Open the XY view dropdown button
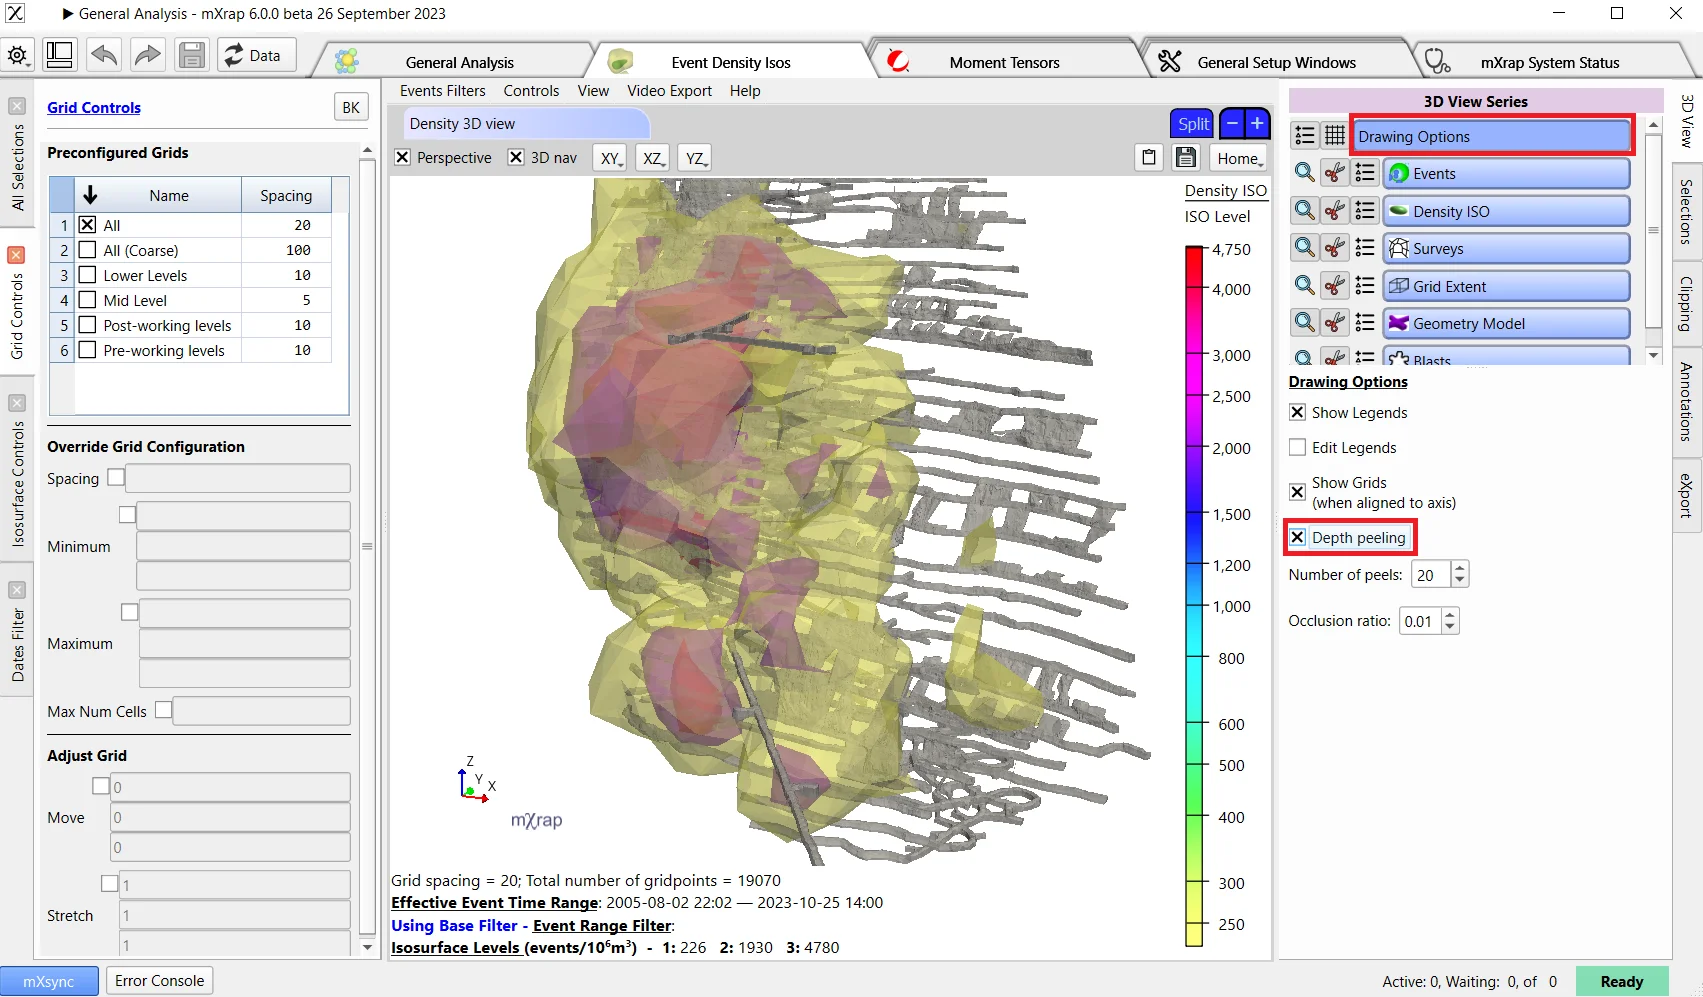 coord(611,158)
